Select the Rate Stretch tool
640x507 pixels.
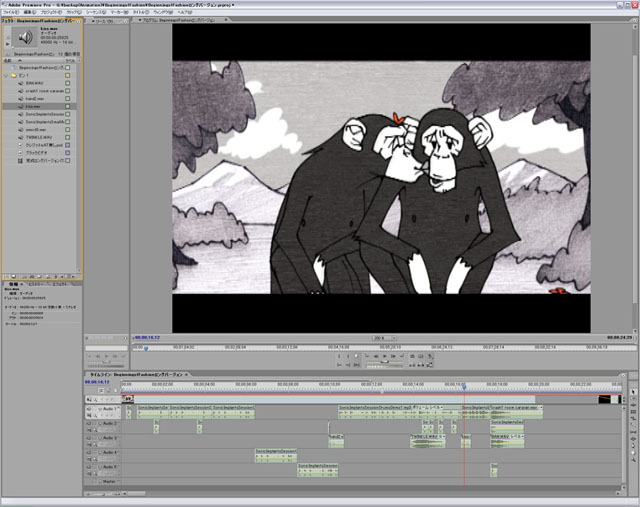coord(633,418)
